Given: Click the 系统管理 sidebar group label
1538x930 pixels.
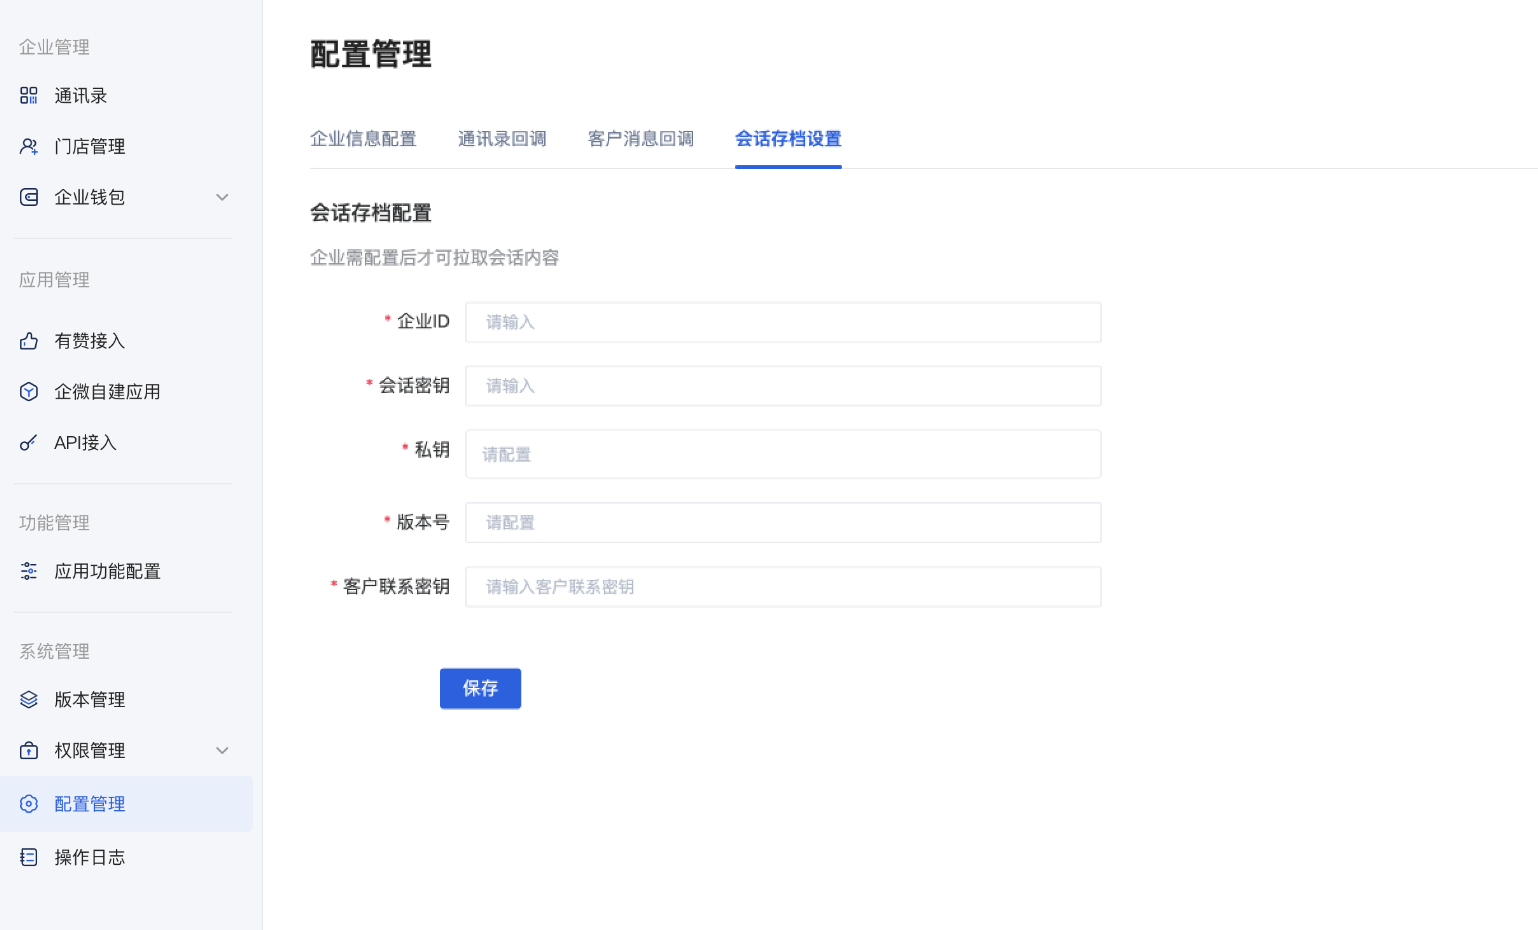Looking at the screenshot, I should [x=54, y=652].
